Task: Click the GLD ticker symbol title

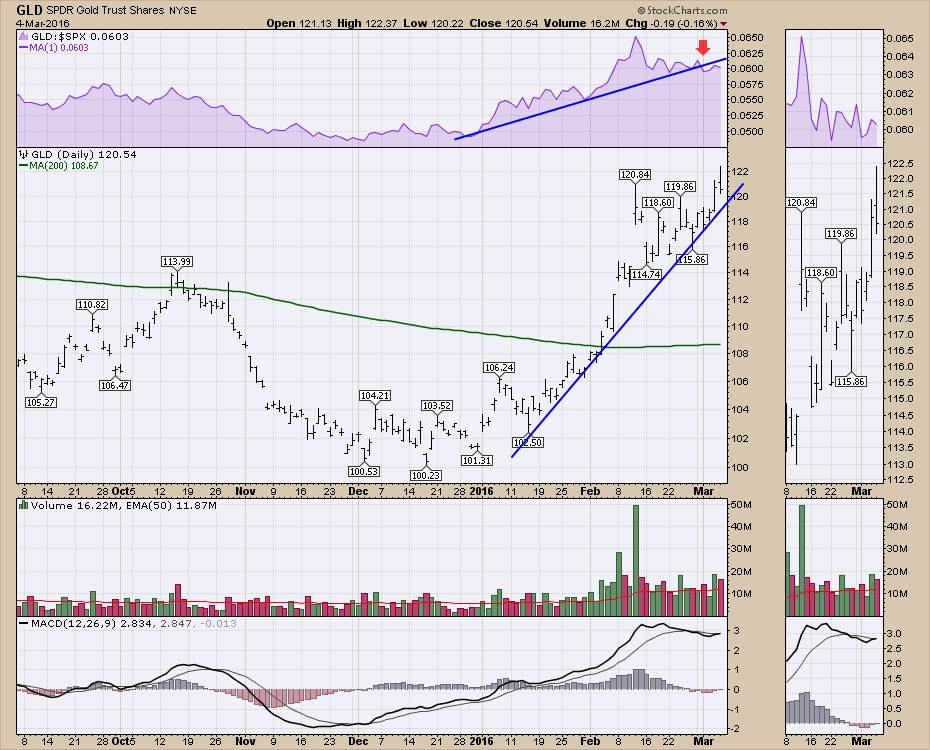Action: pos(30,9)
